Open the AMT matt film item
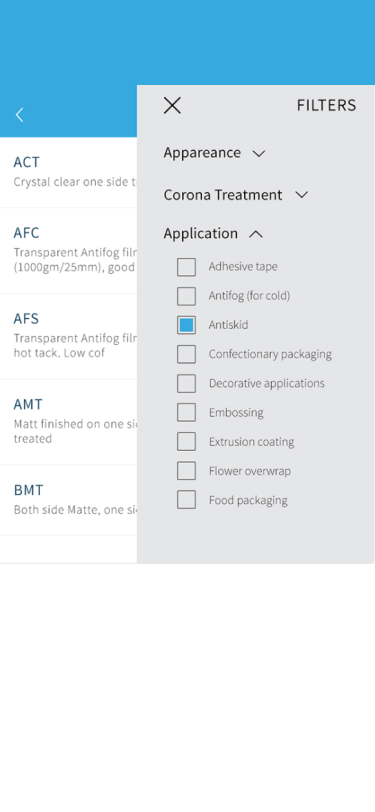Image resolution: width=375 pixels, height=812 pixels. pyautogui.click(x=68, y=422)
